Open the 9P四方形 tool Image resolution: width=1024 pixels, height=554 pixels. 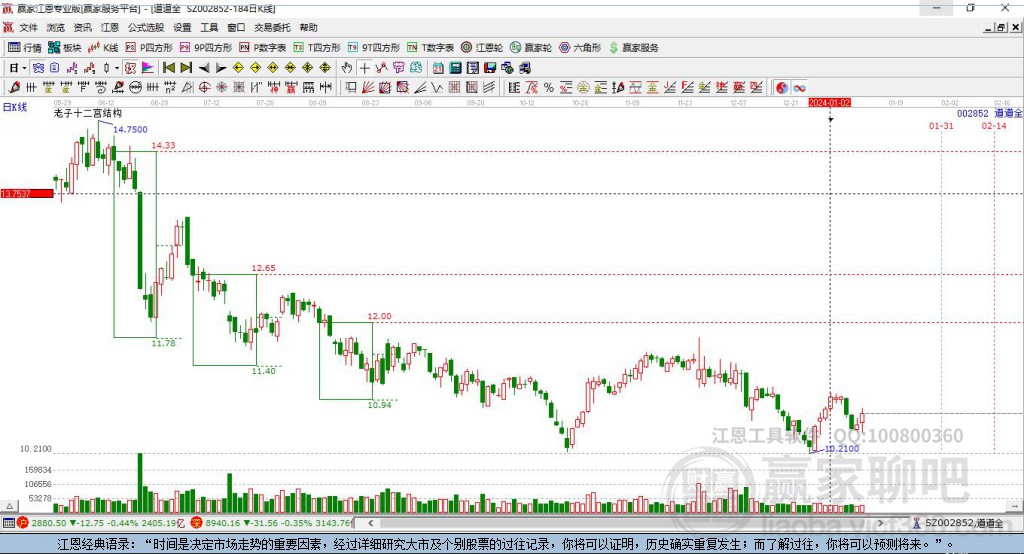(x=206, y=48)
